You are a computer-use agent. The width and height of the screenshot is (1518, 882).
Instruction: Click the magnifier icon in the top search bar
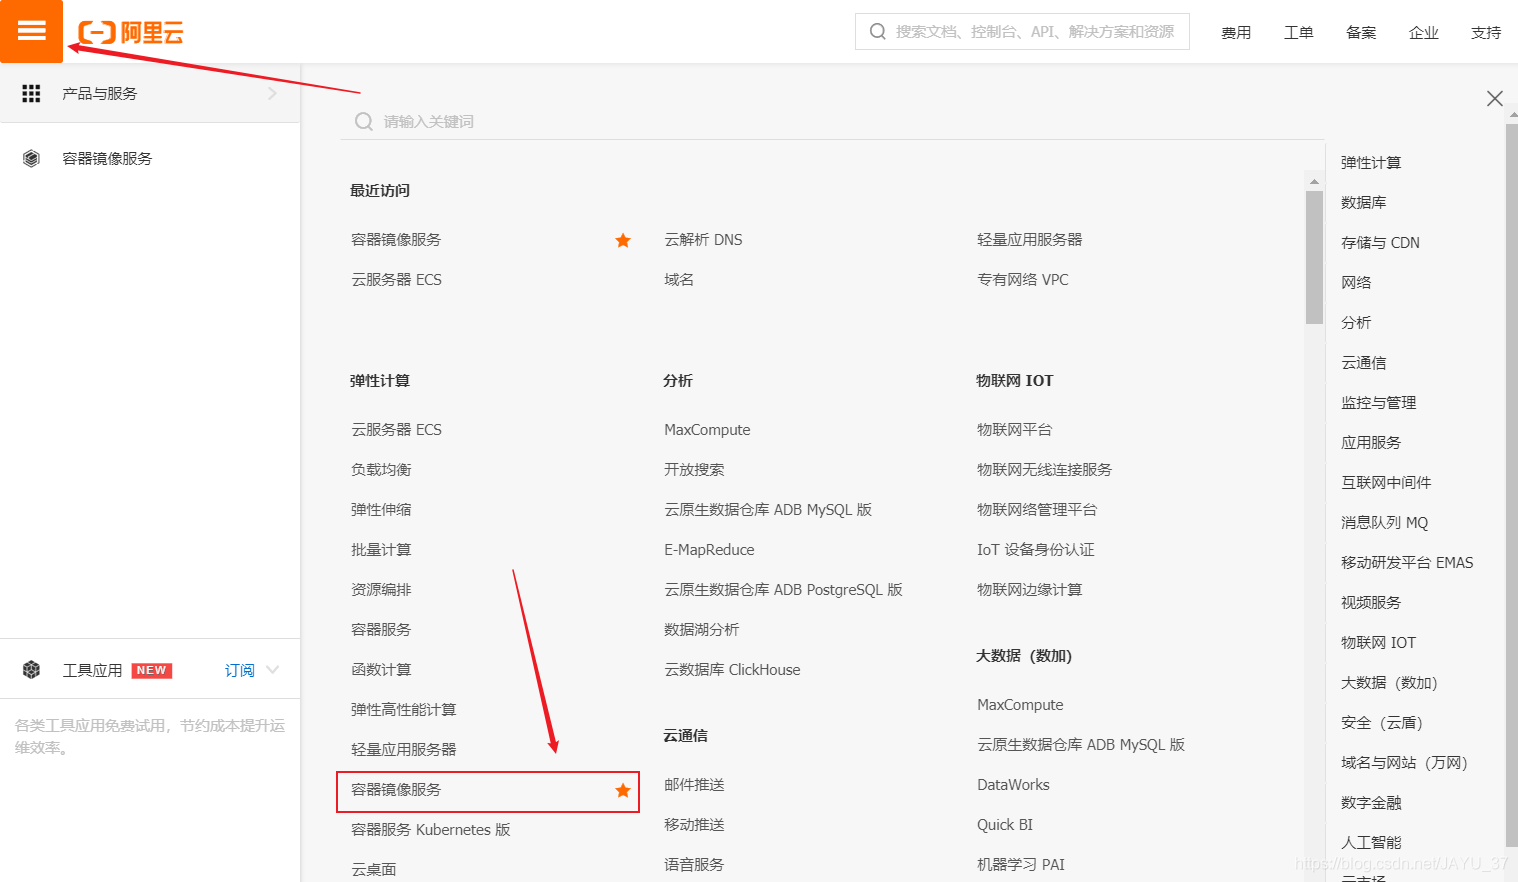pyautogui.click(x=878, y=32)
